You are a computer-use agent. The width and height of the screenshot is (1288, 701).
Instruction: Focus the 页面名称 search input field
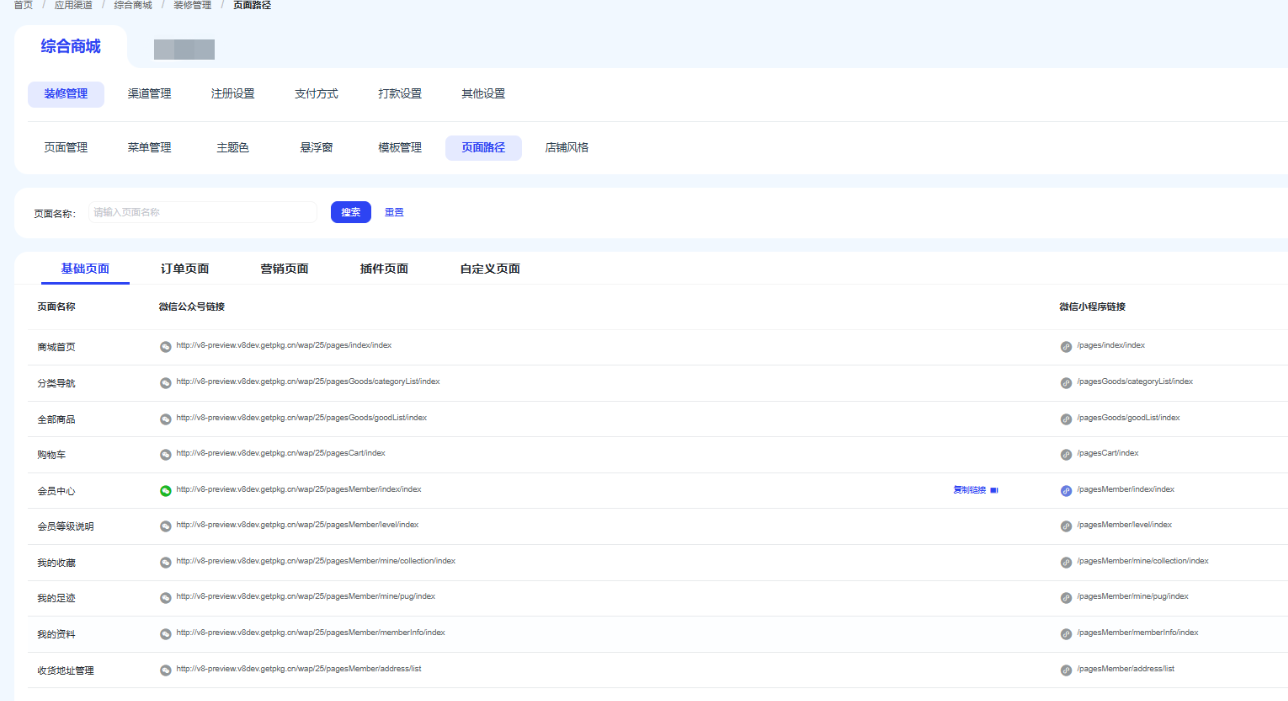[202, 213]
